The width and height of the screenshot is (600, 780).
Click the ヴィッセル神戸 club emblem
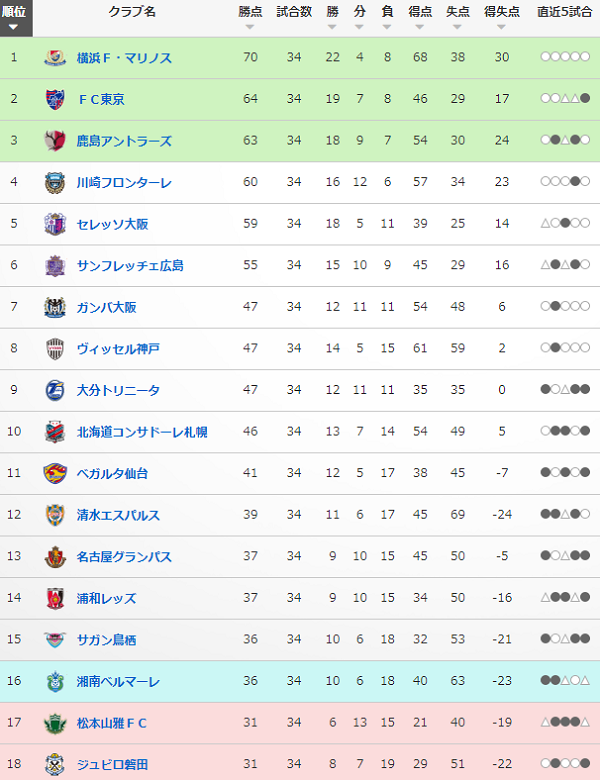point(55,349)
